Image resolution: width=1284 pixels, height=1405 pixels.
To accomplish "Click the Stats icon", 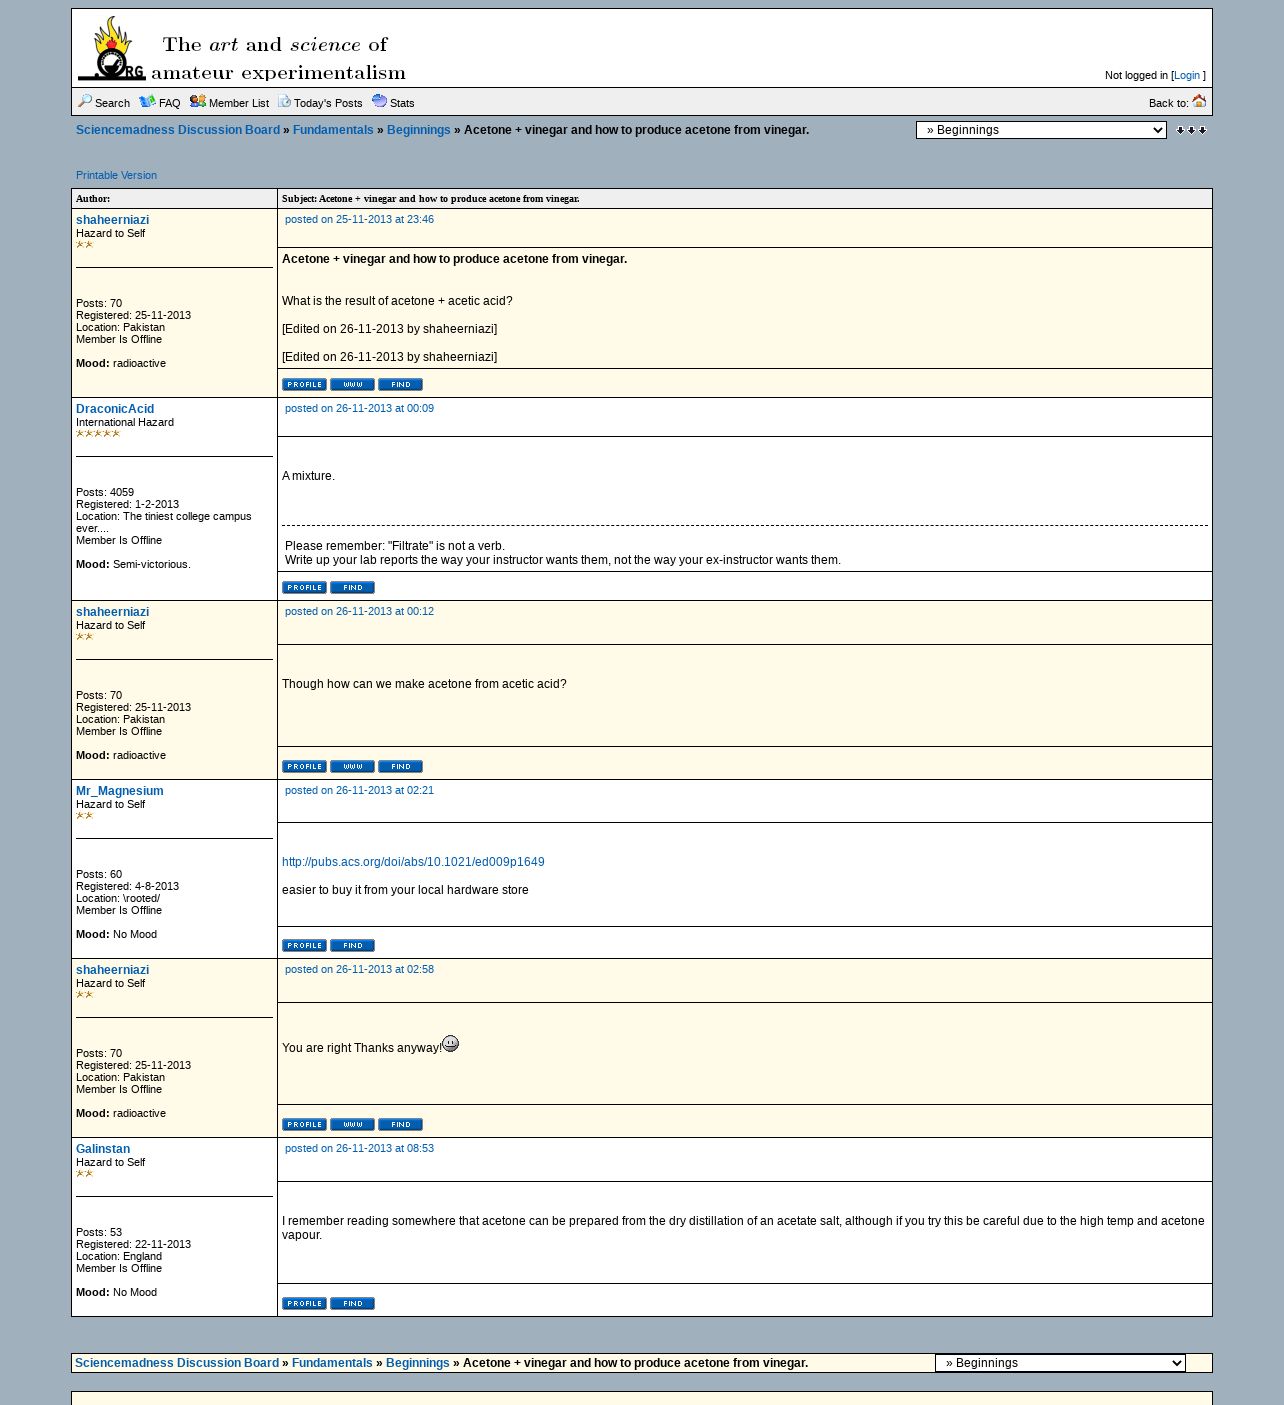I will pos(379,101).
